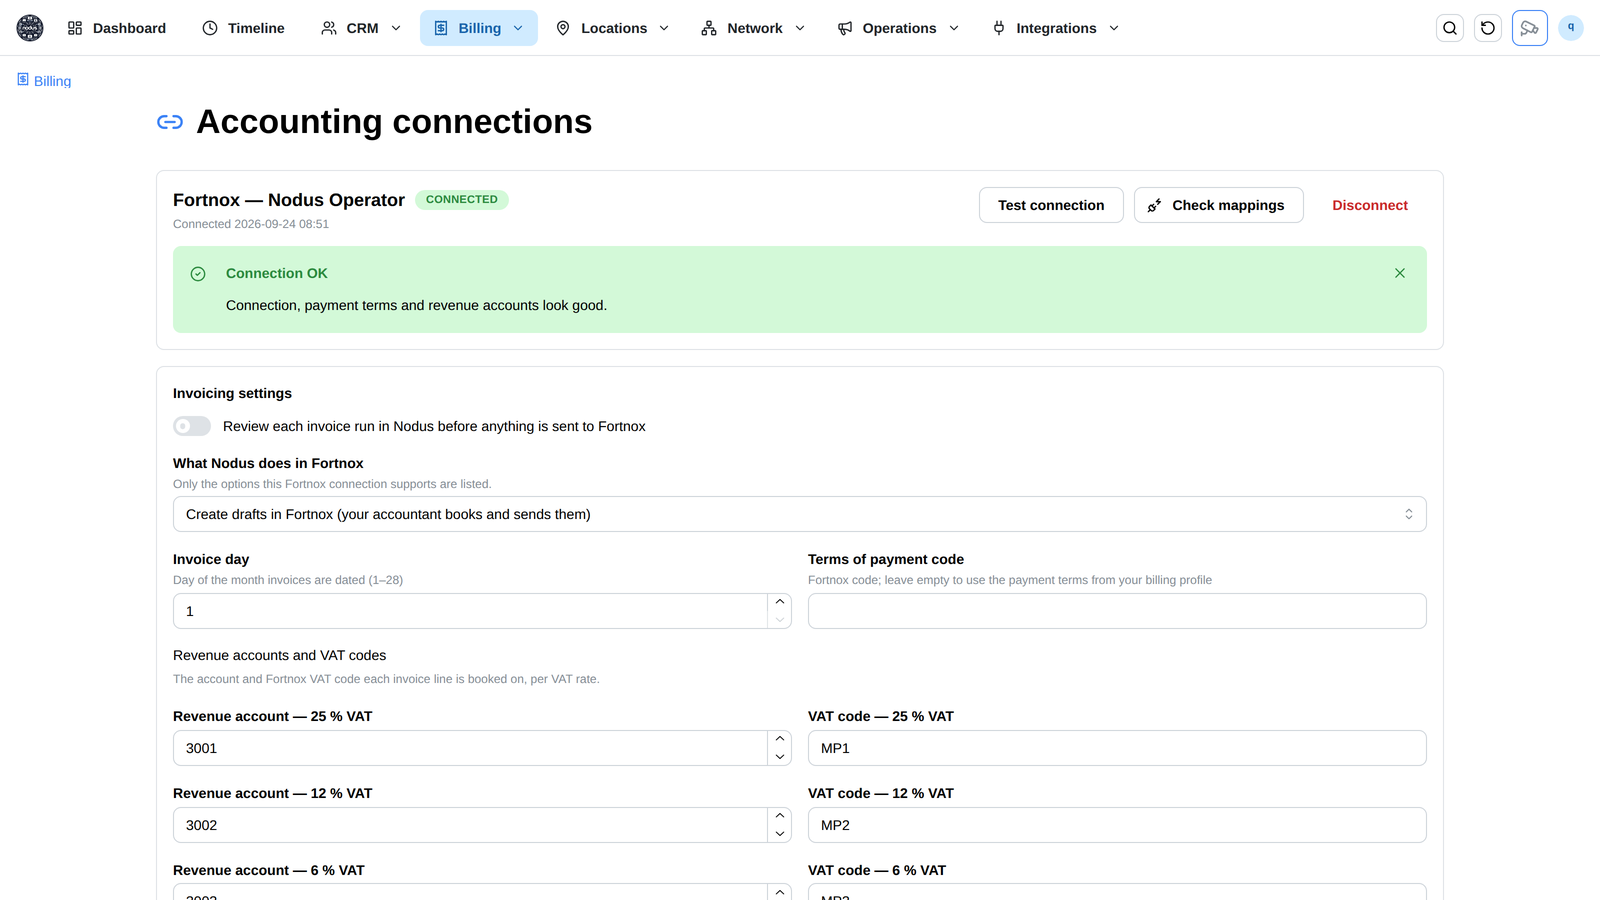Toggle review each invoice run switch
1600x900 pixels.
coord(192,426)
